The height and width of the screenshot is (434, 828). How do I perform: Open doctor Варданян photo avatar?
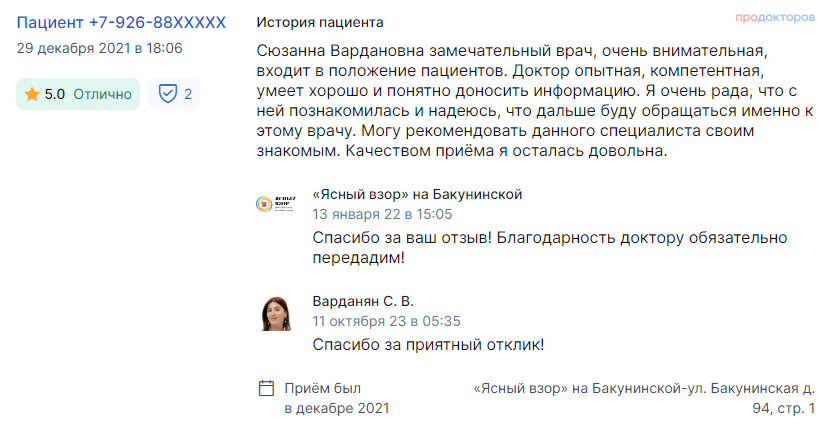point(276,314)
